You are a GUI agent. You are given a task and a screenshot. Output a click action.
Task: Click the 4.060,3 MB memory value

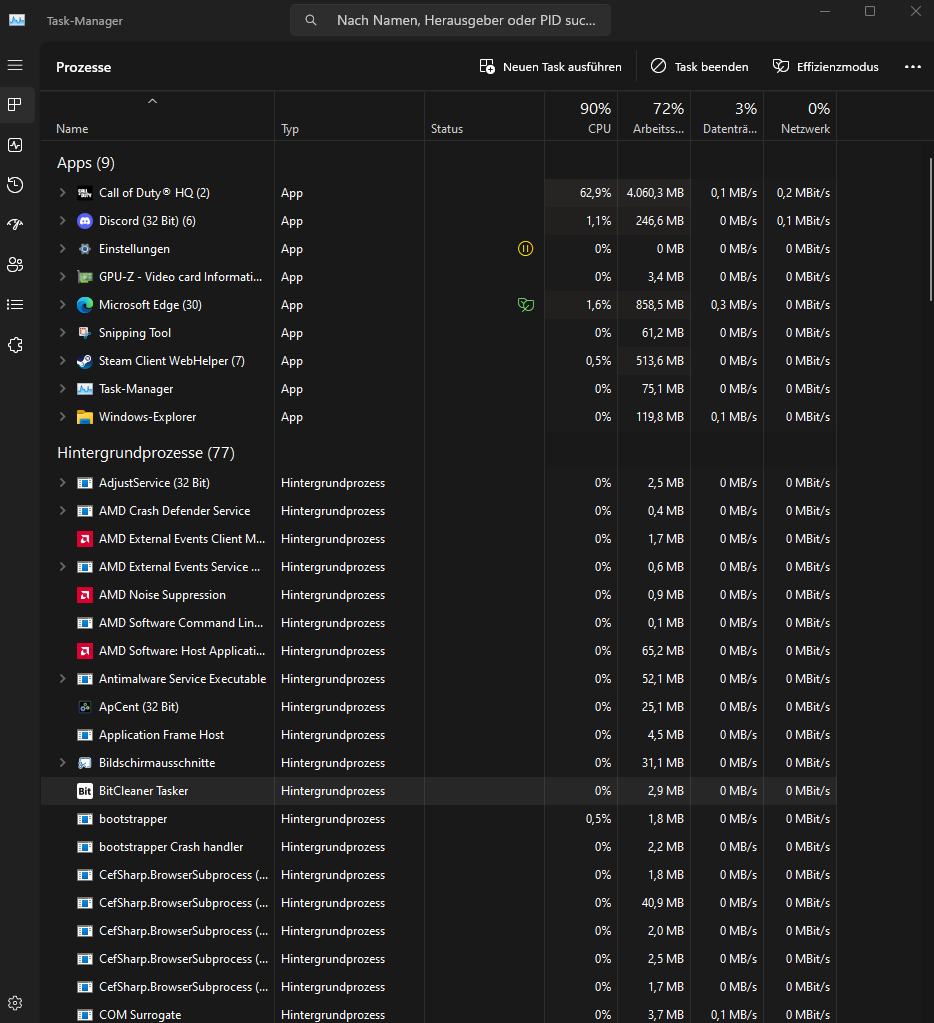click(655, 192)
